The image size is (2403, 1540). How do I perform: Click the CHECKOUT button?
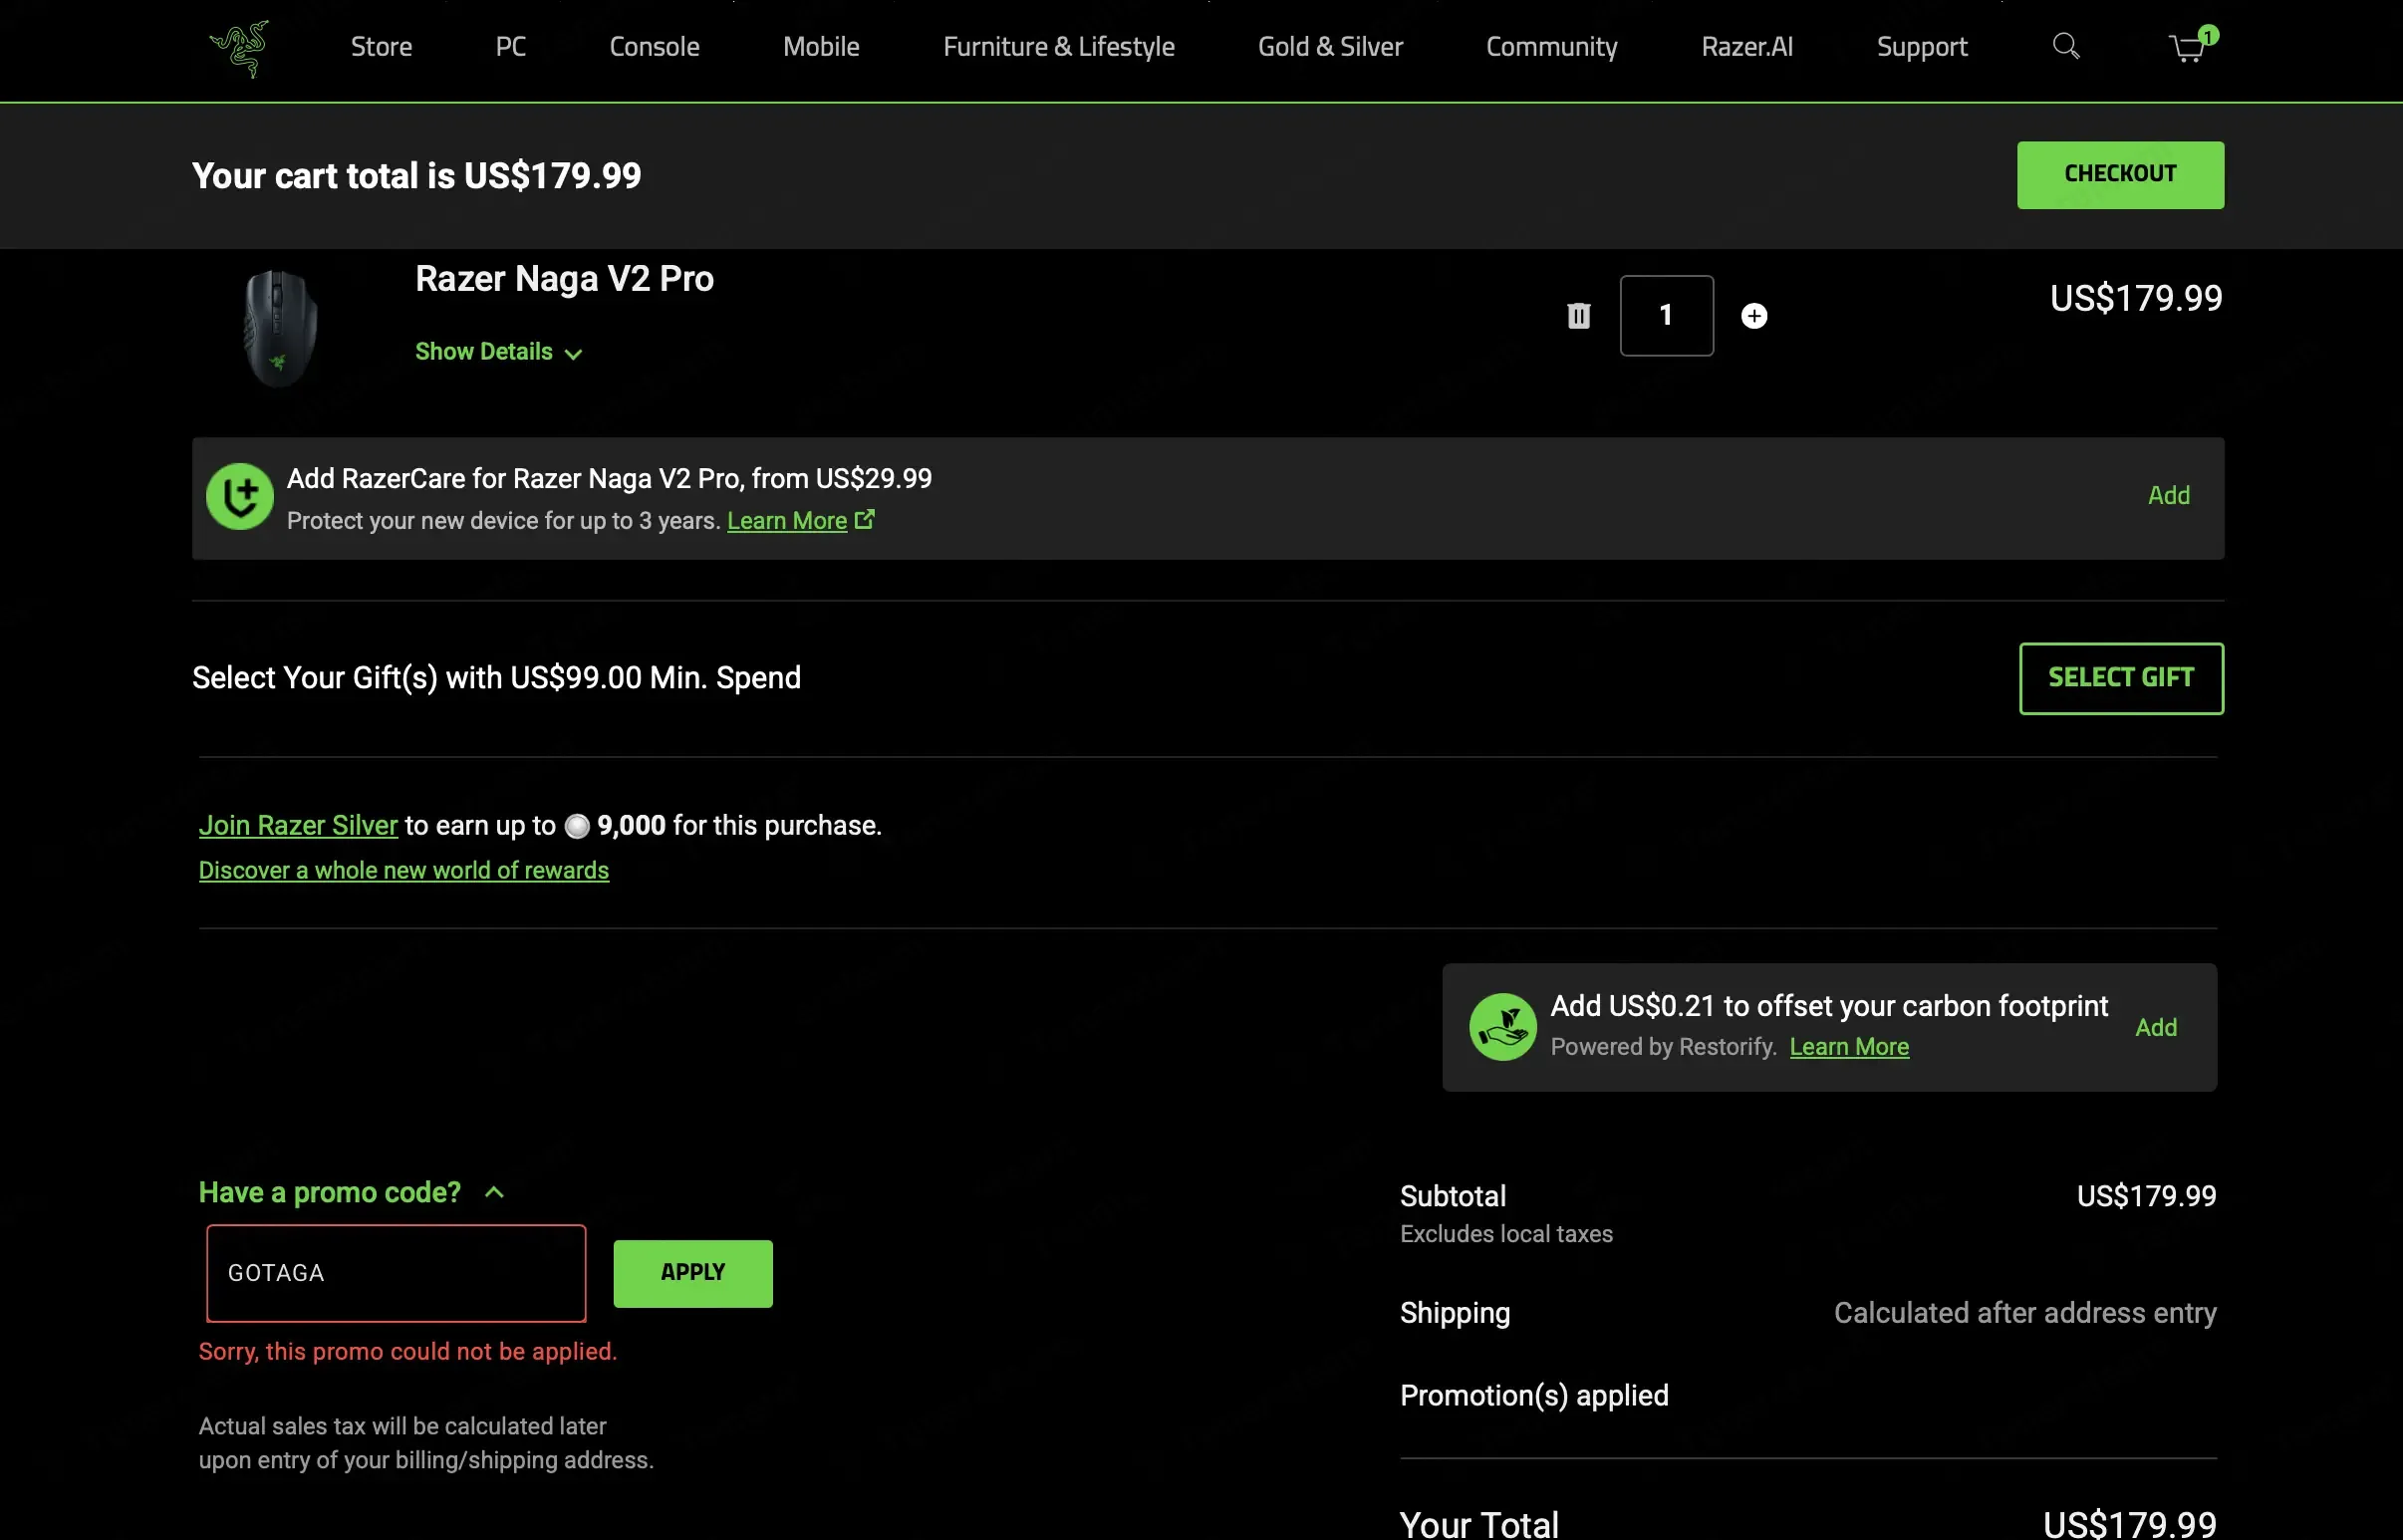[x=2120, y=175]
